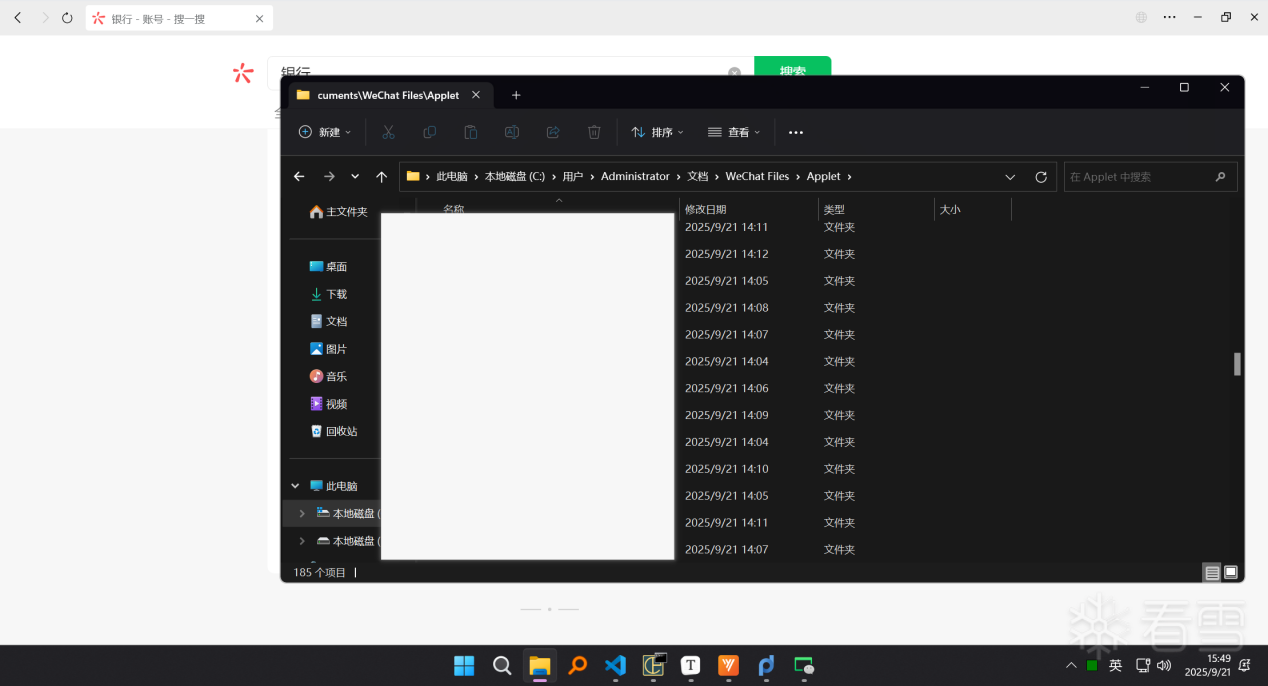The width and height of the screenshot is (1268, 686).
Task: Sort by the 类型 column header
Action: (876, 209)
